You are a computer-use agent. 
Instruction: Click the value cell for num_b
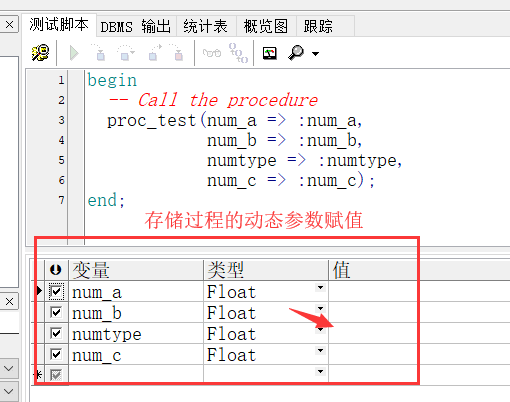tap(419, 312)
